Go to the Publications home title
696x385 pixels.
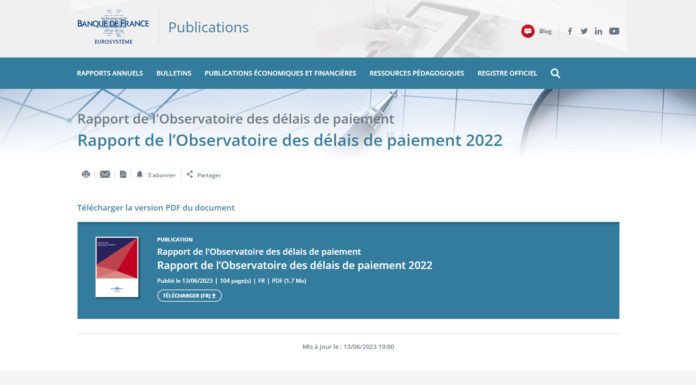208,27
